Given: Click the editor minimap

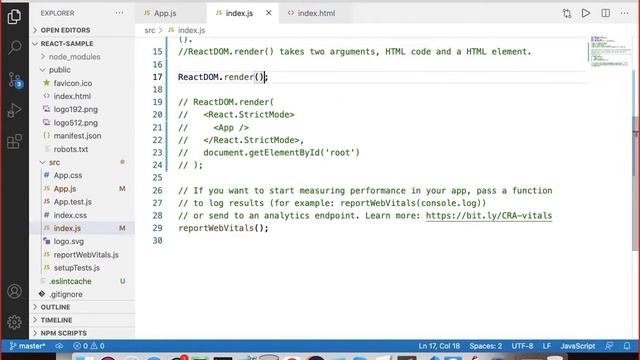Looking at the screenshot, I should [610, 51].
